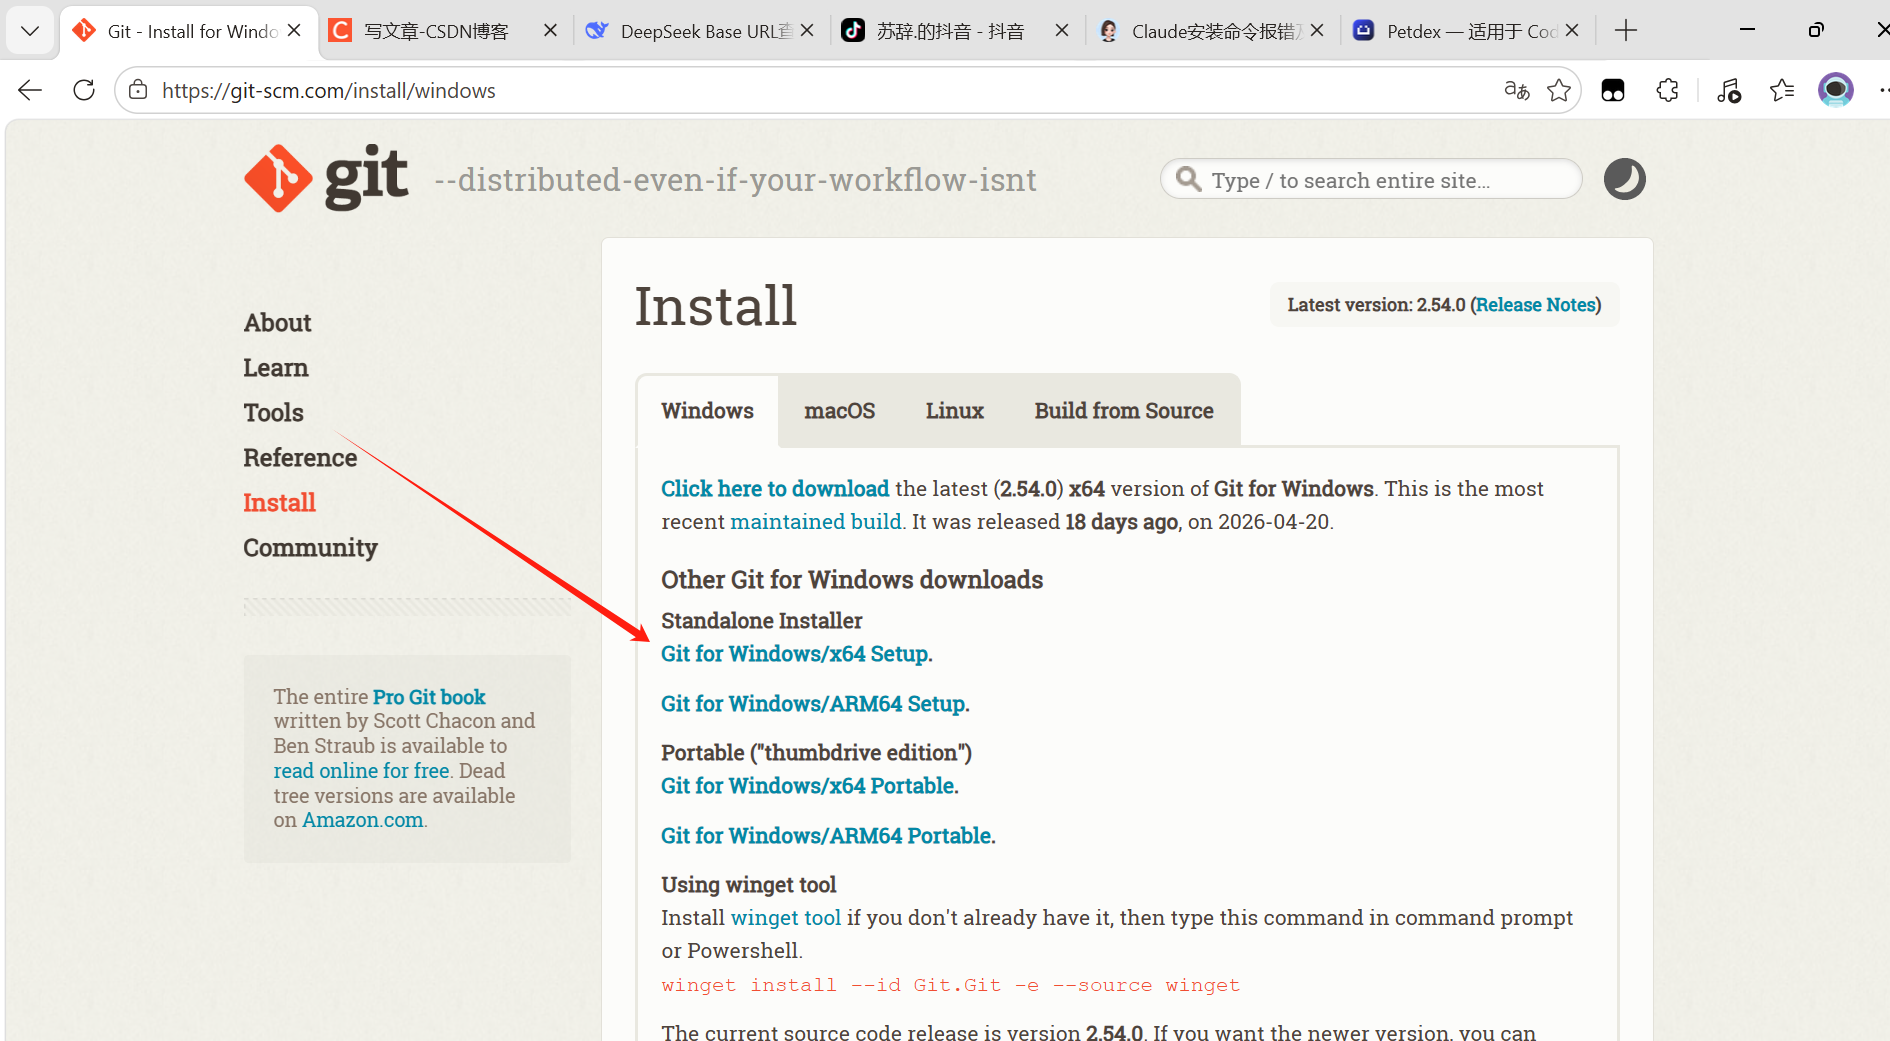Reload the current page

click(x=84, y=90)
